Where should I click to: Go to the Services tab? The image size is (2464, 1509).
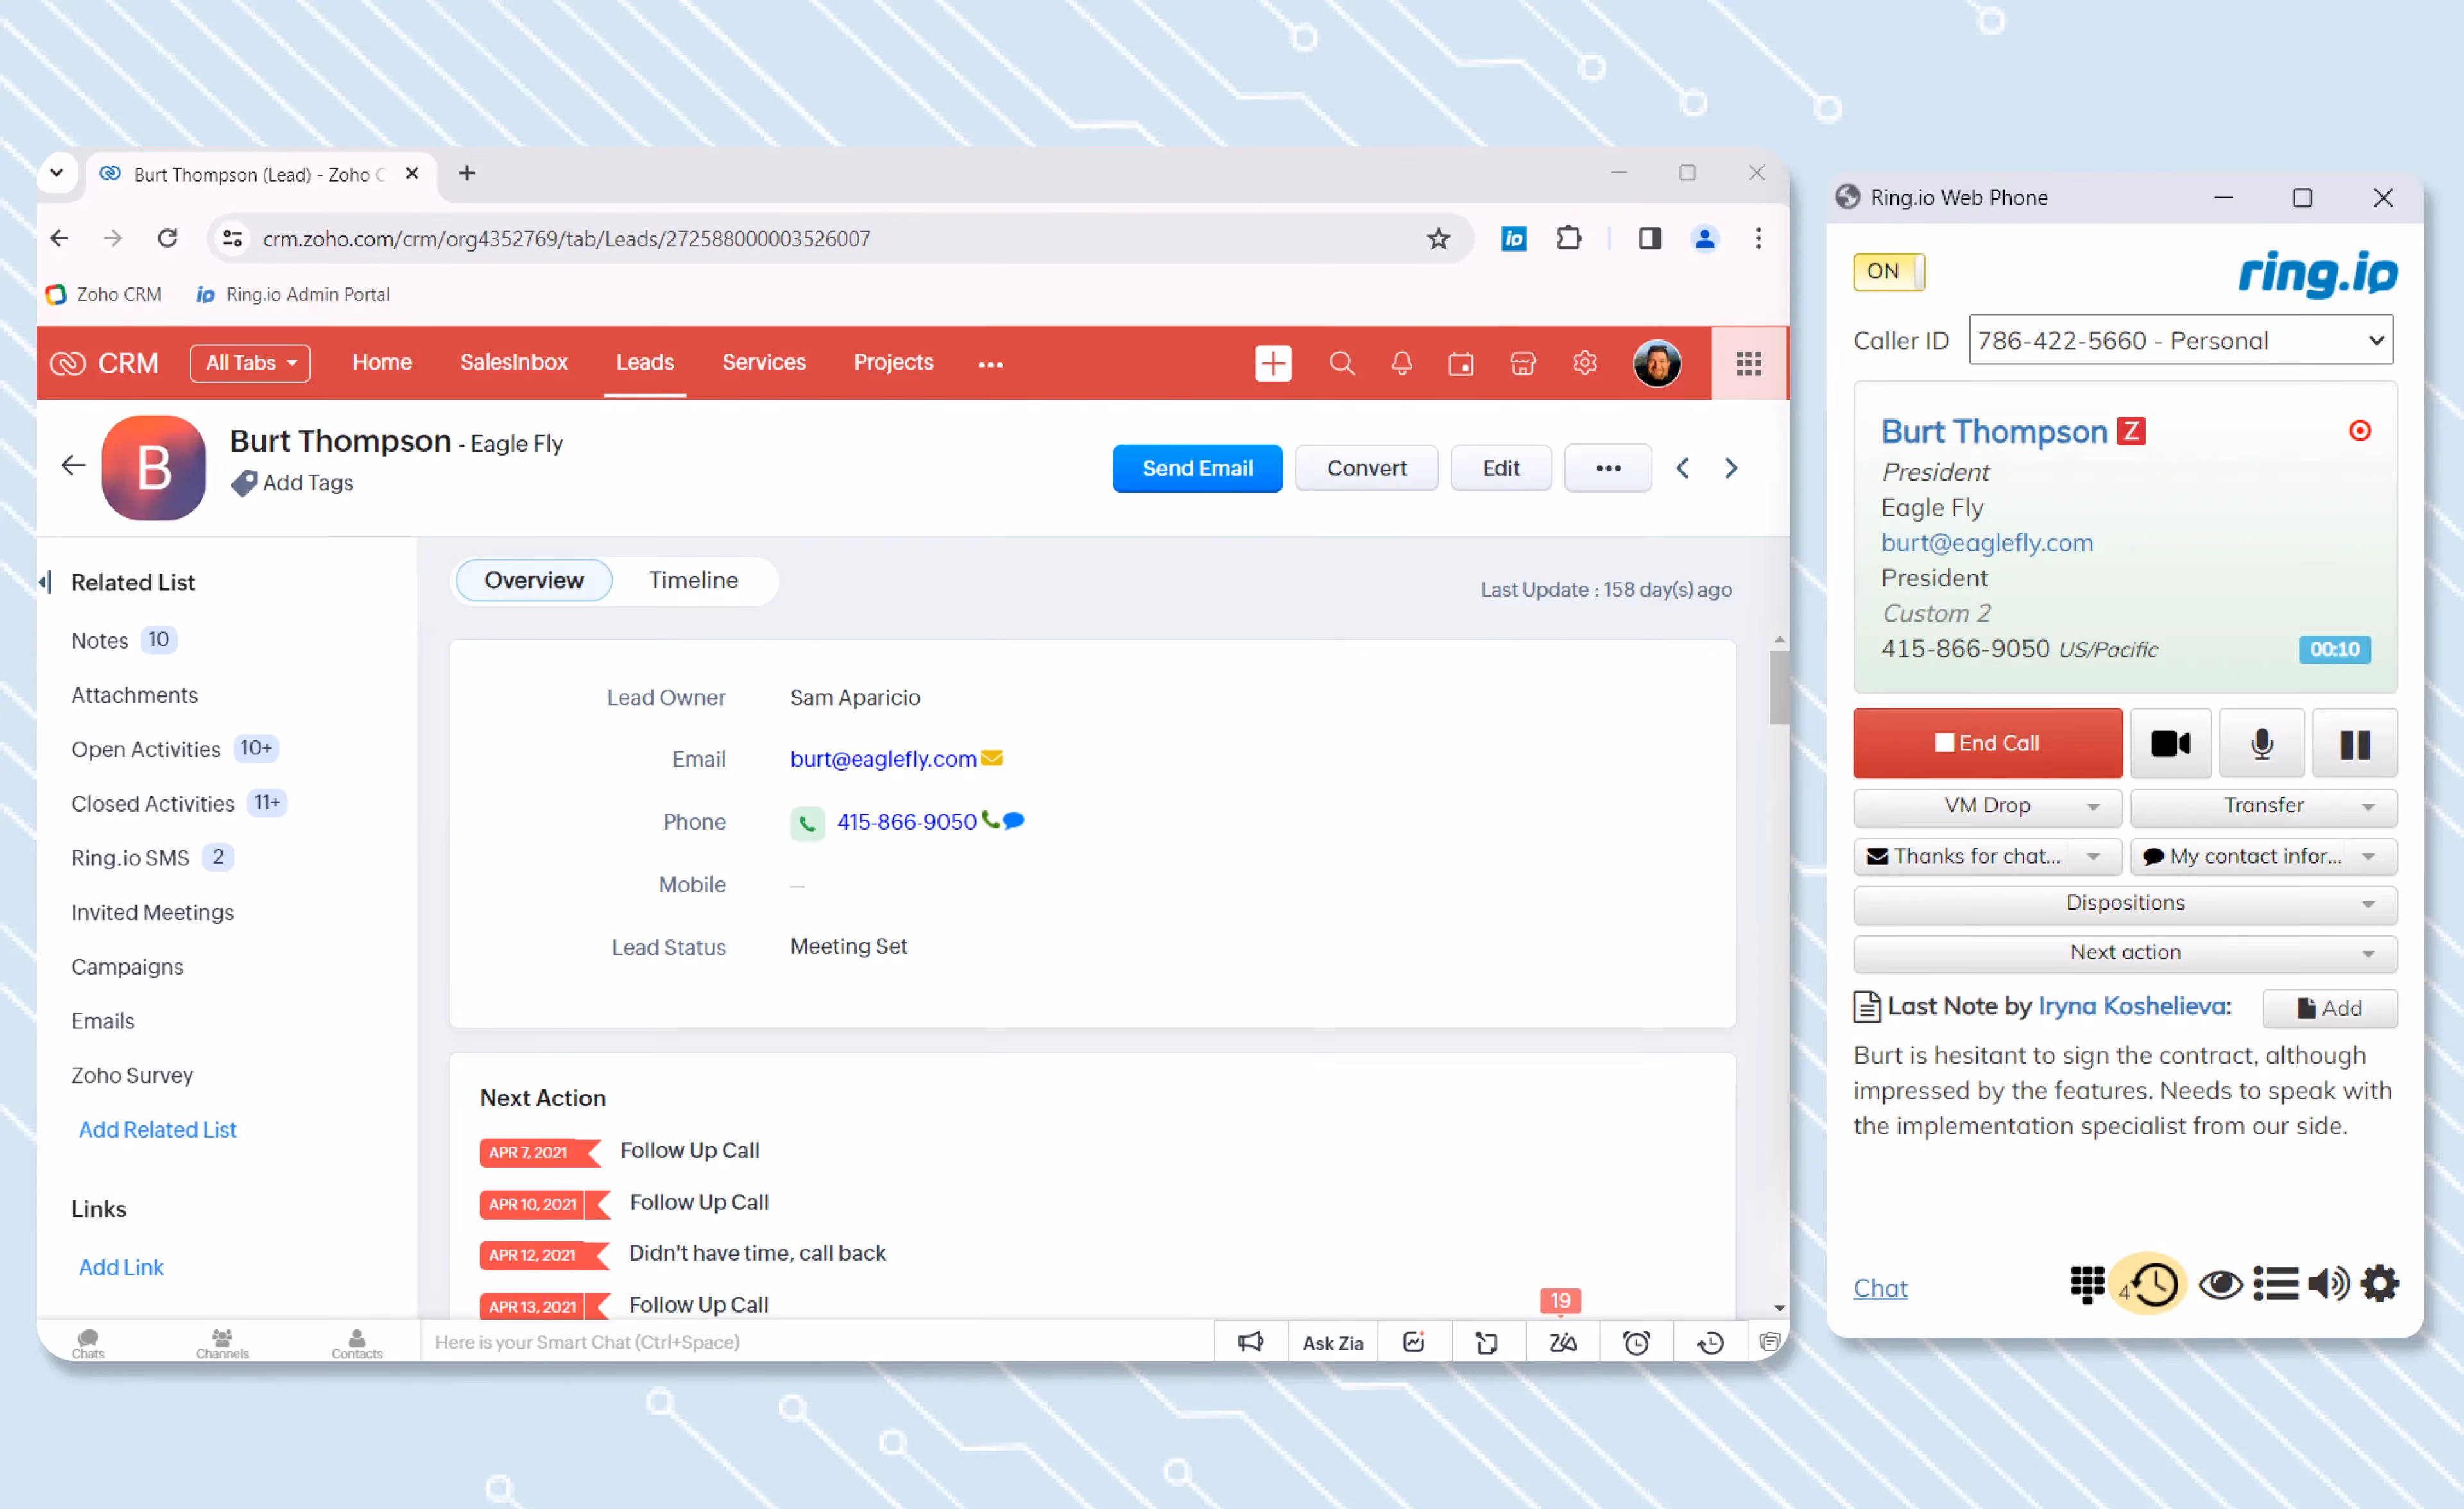(764, 362)
